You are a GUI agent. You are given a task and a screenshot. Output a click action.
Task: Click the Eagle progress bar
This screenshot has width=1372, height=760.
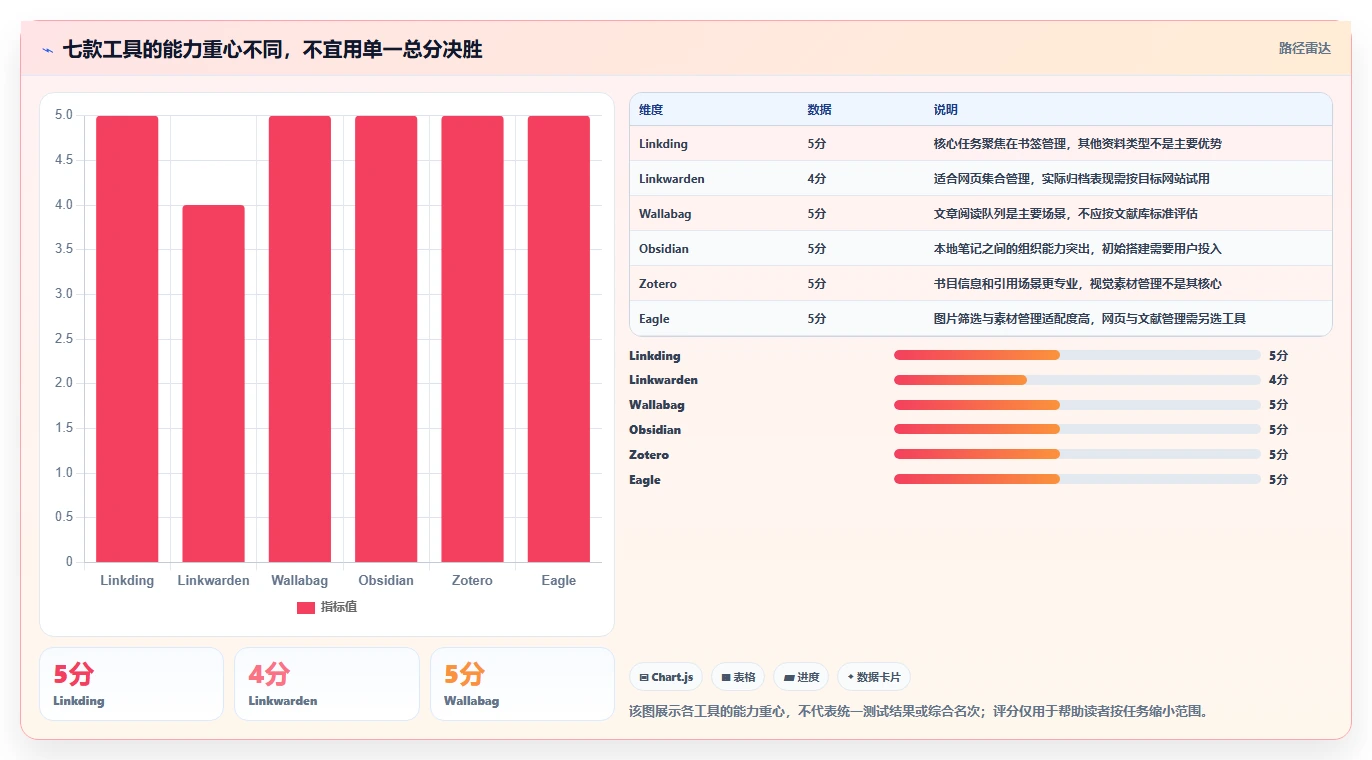pyautogui.click(x=1077, y=479)
